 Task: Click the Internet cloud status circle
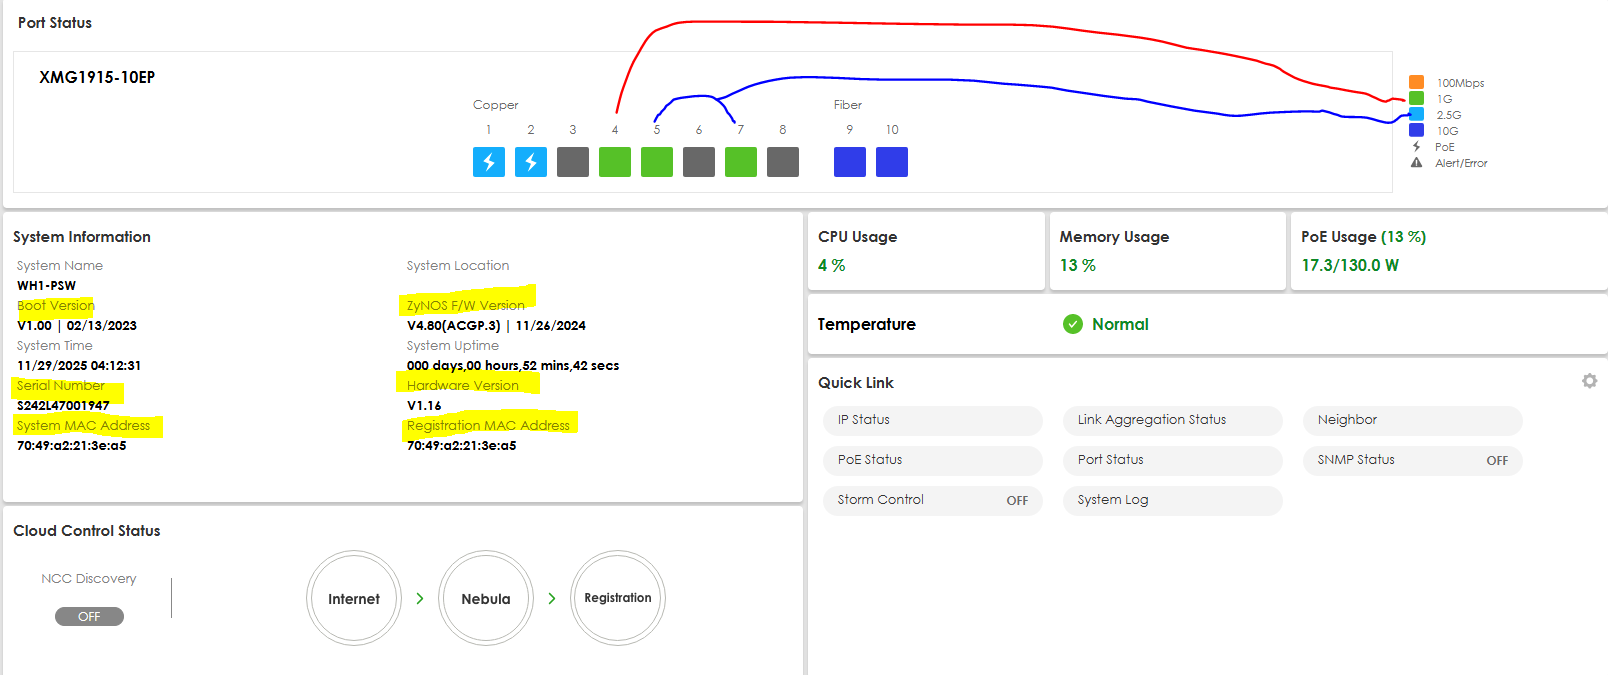354,598
